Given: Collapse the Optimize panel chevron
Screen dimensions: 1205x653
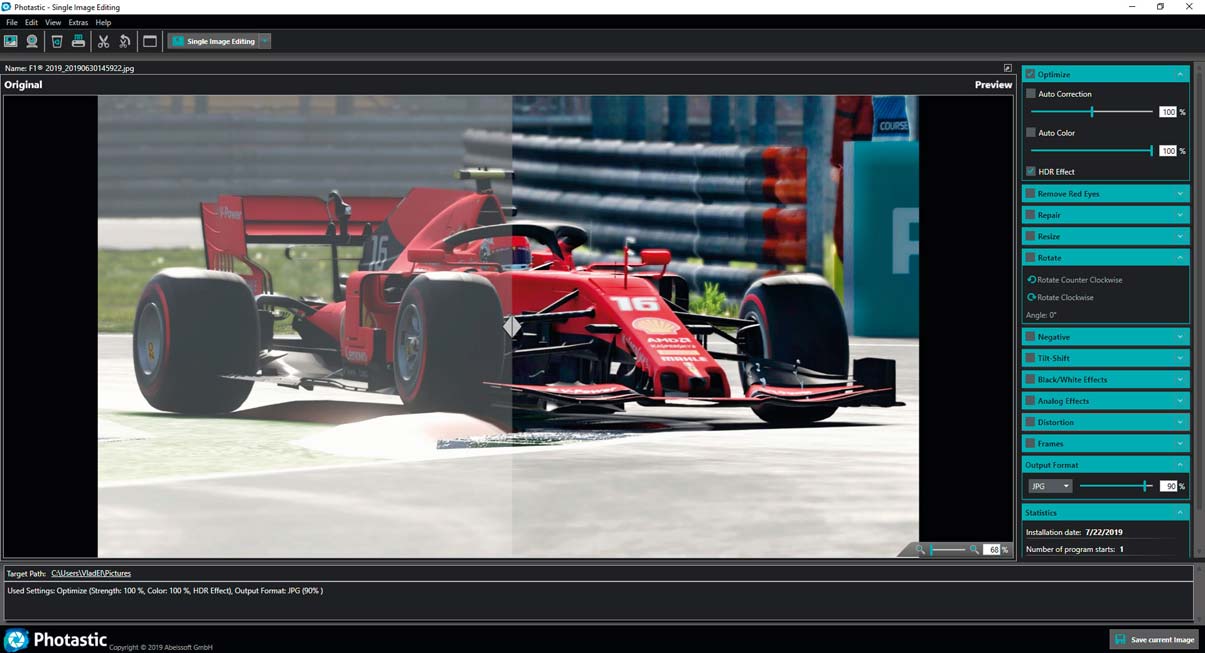Looking at the screenshot, I should [x=1180, y=74].
